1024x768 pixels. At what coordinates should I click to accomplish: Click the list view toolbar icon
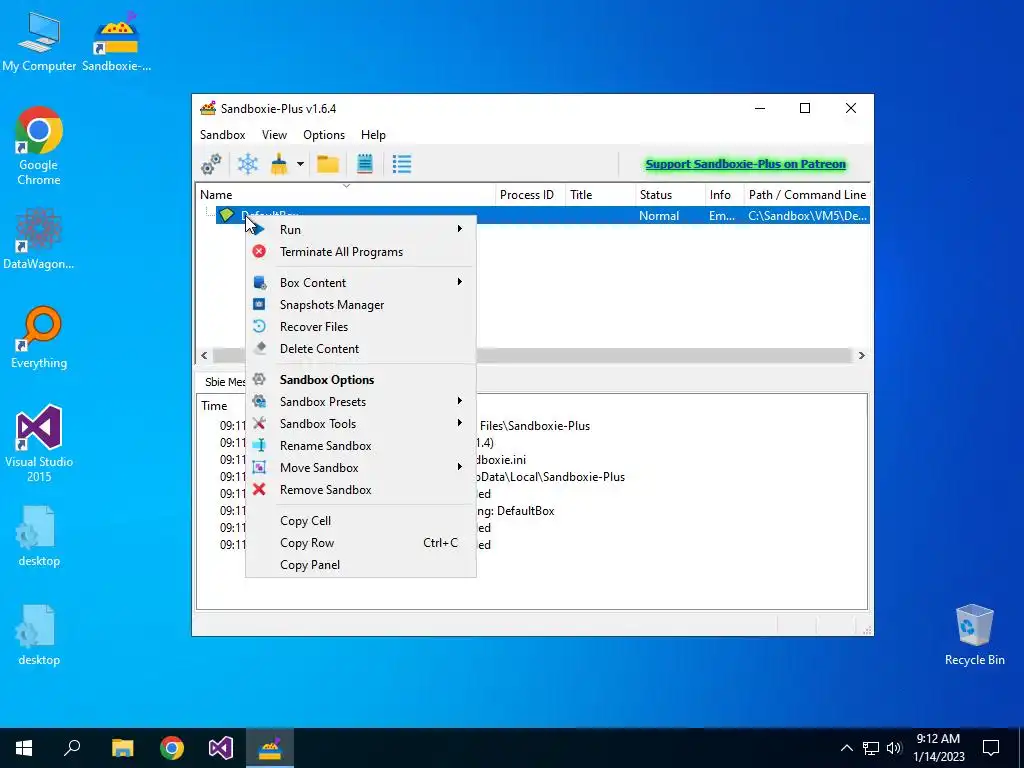402,164
